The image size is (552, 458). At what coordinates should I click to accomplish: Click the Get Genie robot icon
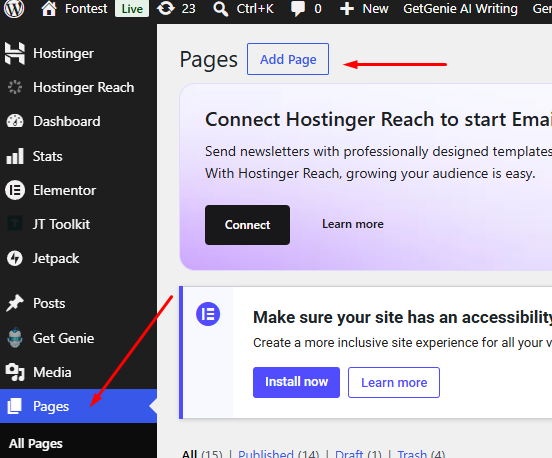pos(15,338)
